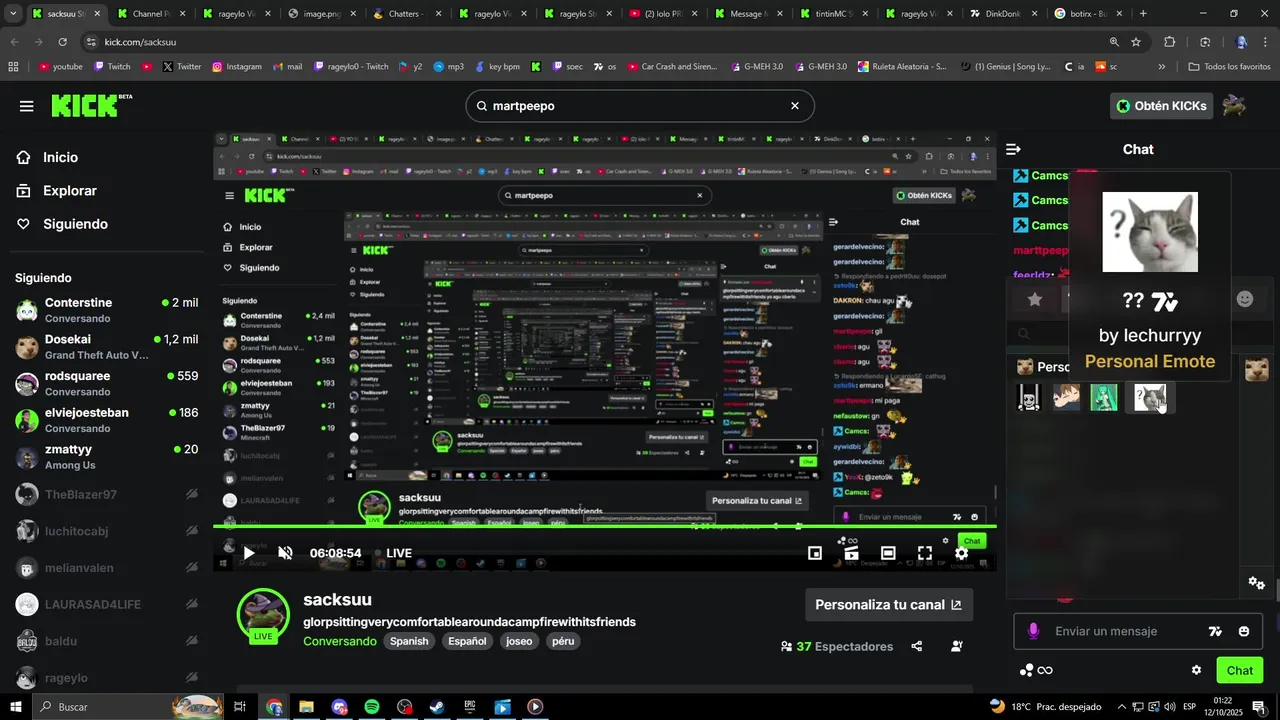The image size is (1280, 720).
Task: Open Dosekai channel in following list
Action: click(106, 347)
